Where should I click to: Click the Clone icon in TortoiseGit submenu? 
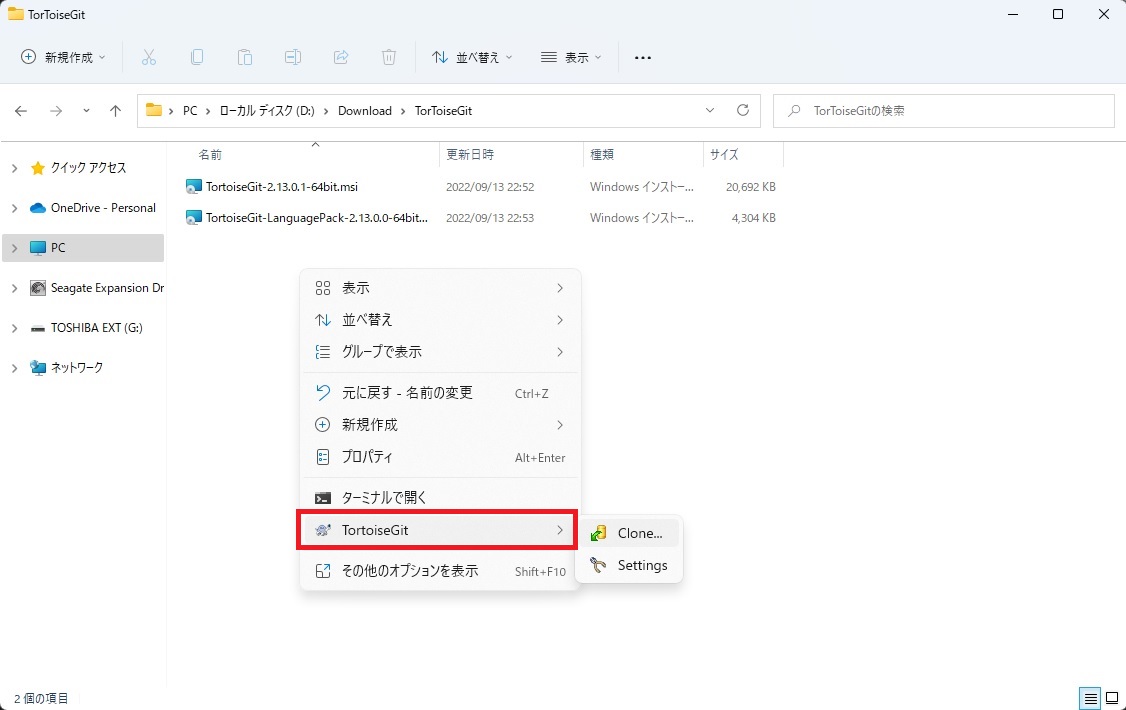(598, 533)
